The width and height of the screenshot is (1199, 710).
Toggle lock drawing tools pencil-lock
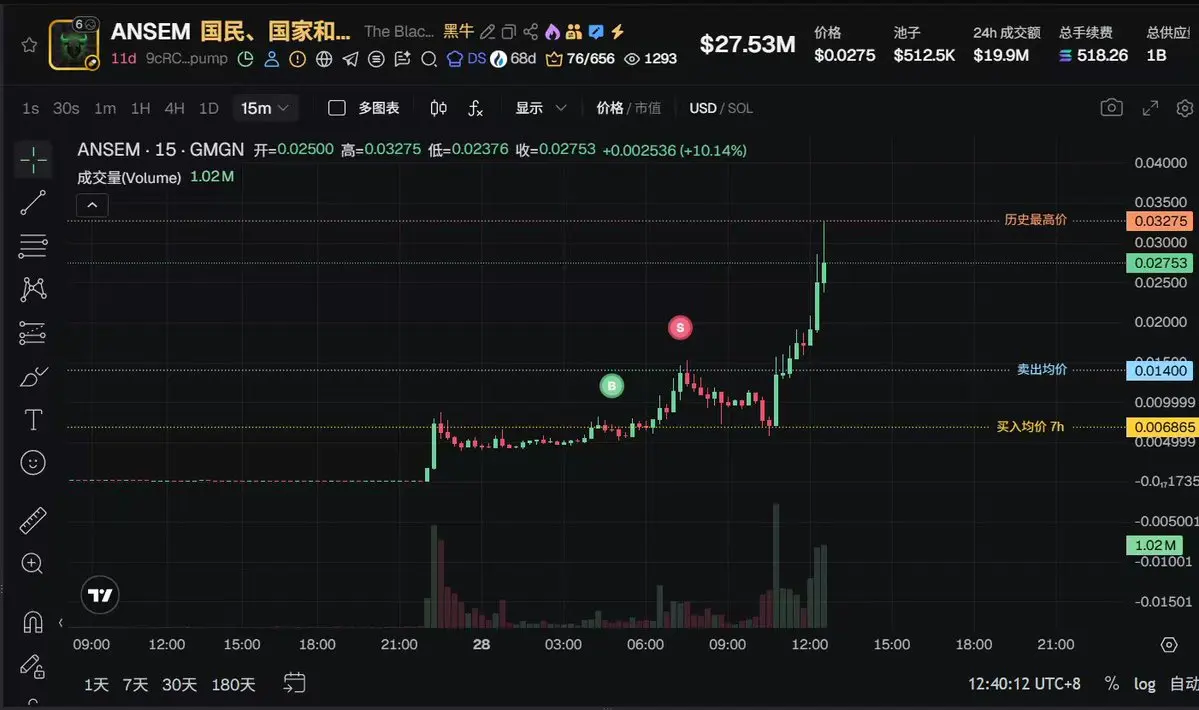(x=32, y=666)
